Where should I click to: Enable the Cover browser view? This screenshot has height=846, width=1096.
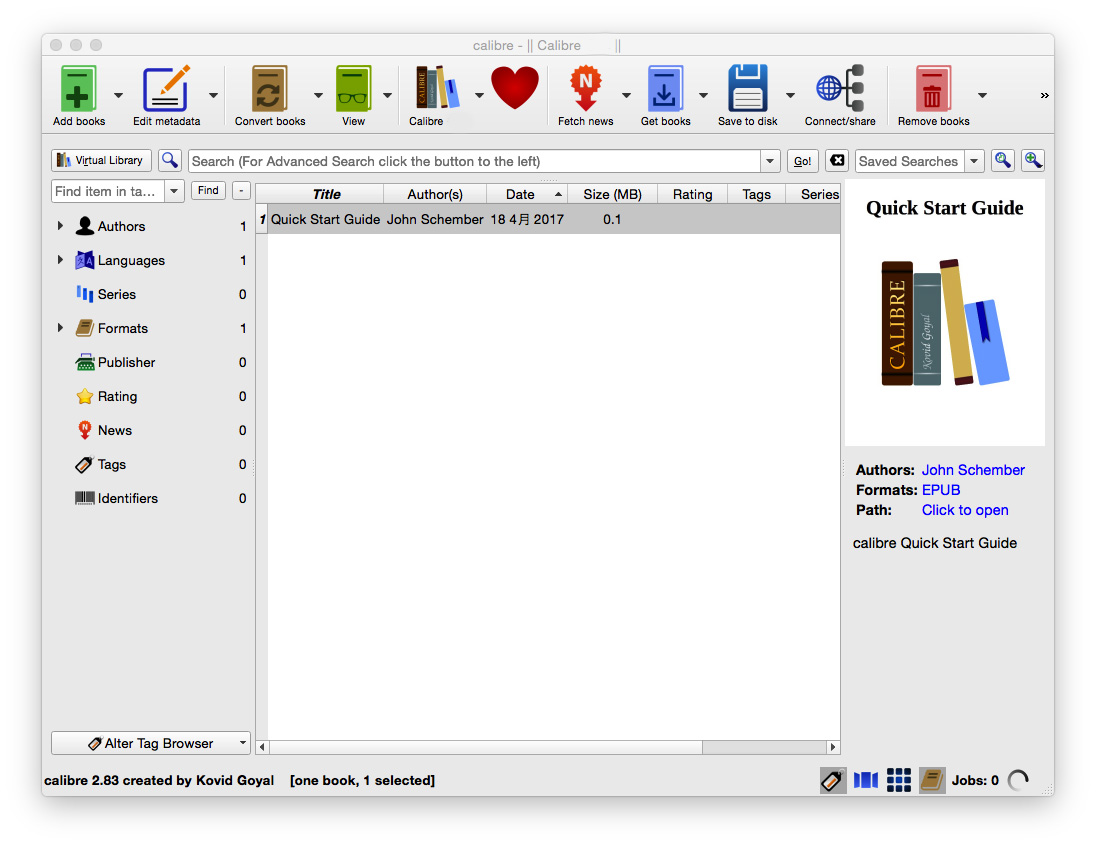pyautogui.click(x=865, y=780)
